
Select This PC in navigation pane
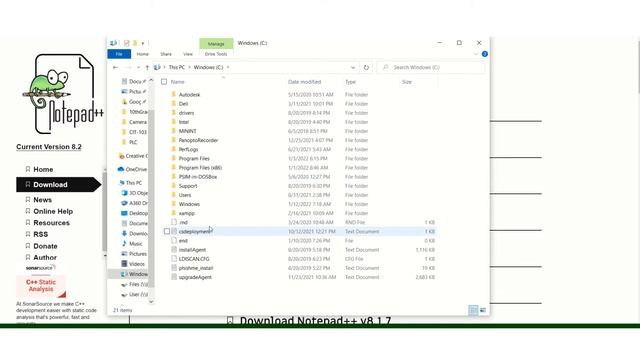pyautogui.click(x=130, y=183)
